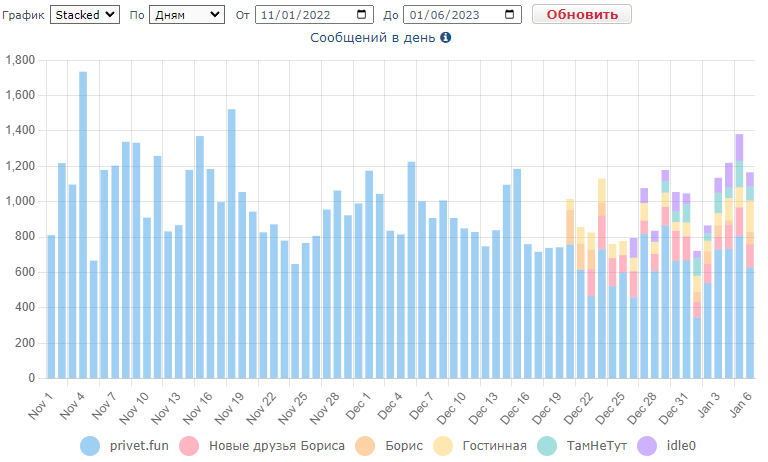This screenshot has width=768, height=462.
Task: Click the idle0 legend label
Action: pos(681,446)
